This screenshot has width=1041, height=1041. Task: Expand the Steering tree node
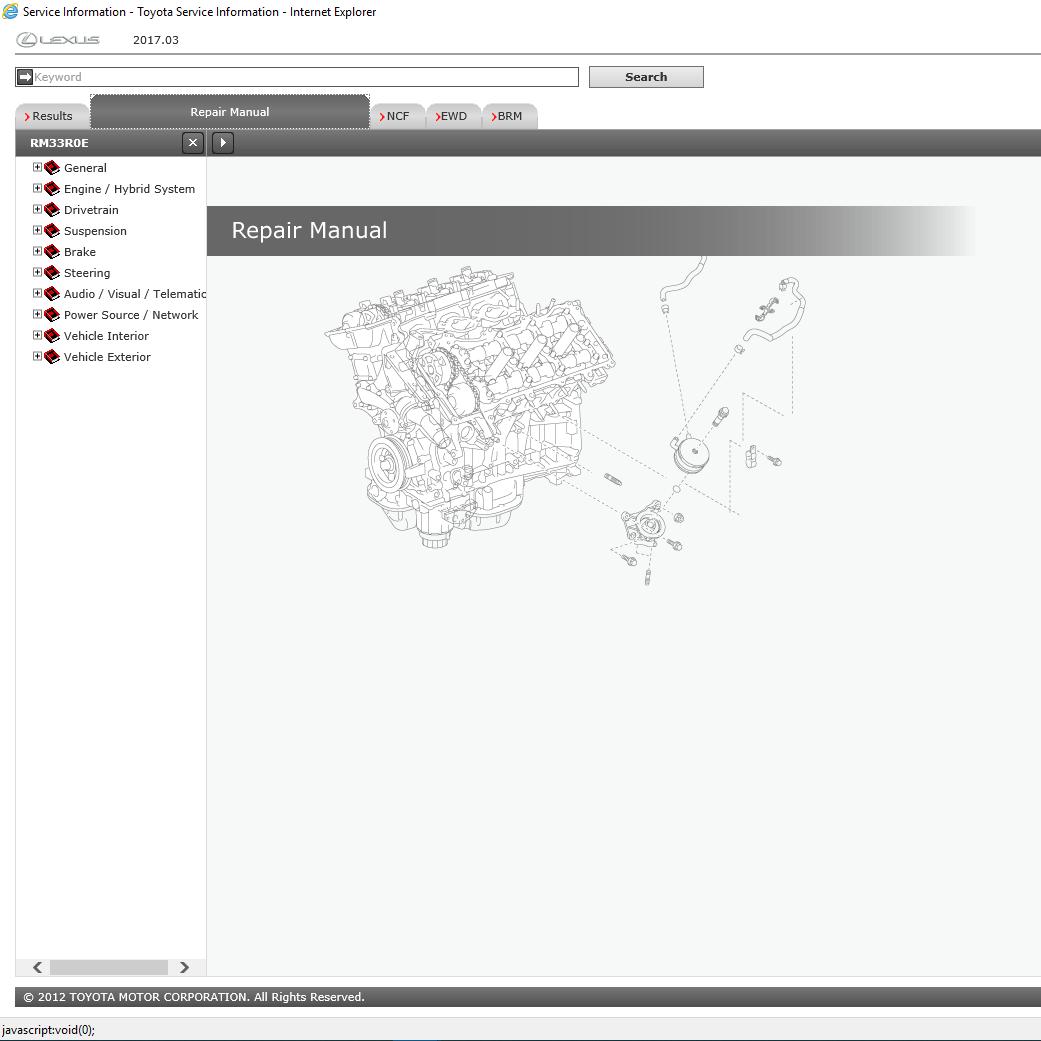pos(37,272)
